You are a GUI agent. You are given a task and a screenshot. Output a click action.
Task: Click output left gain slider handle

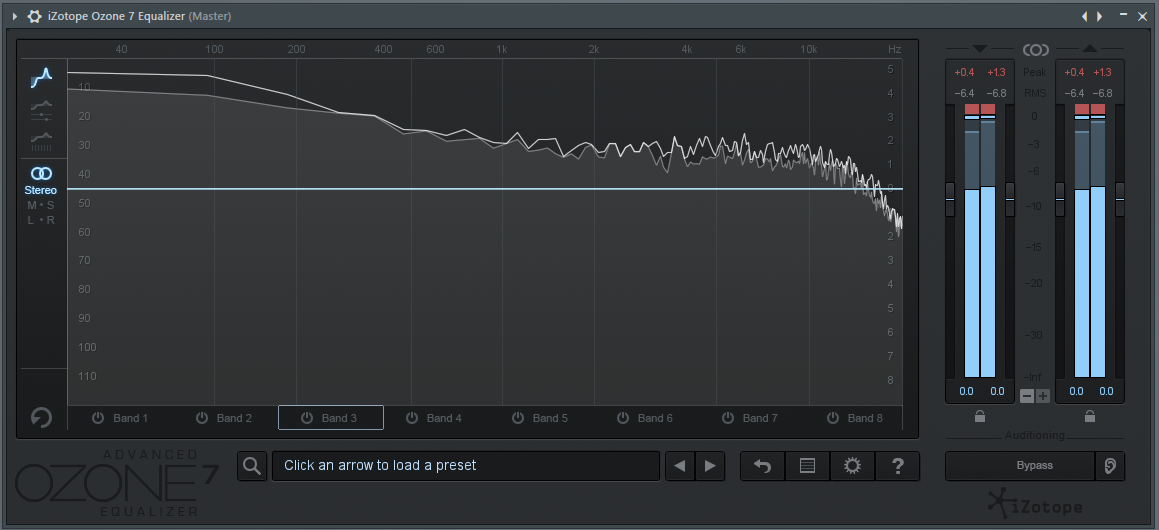pyautogui.click(x=1060, y=200)
